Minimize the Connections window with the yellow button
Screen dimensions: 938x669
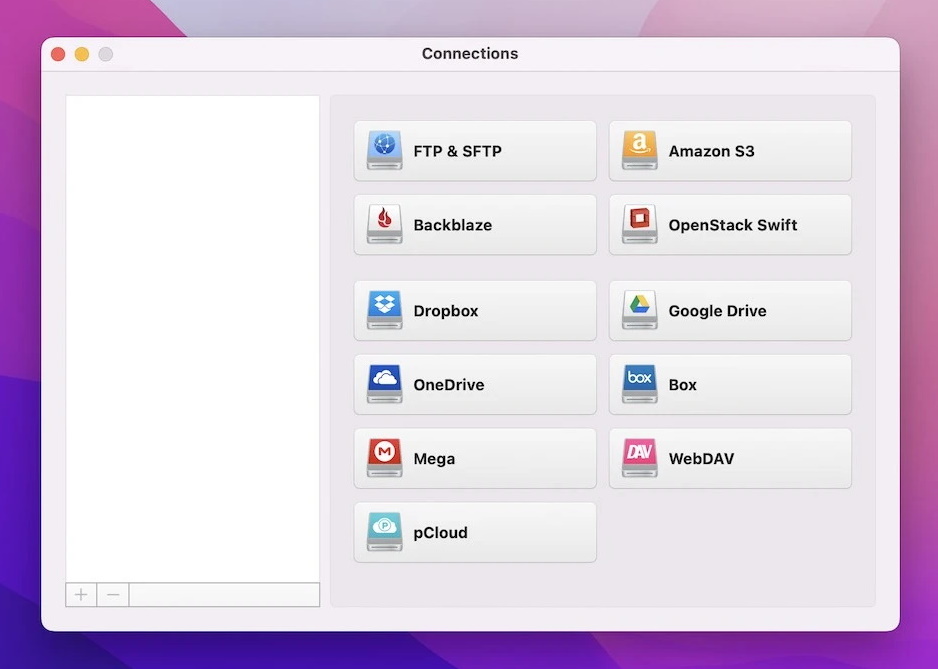pyautogui.click(x=82, y=54)
